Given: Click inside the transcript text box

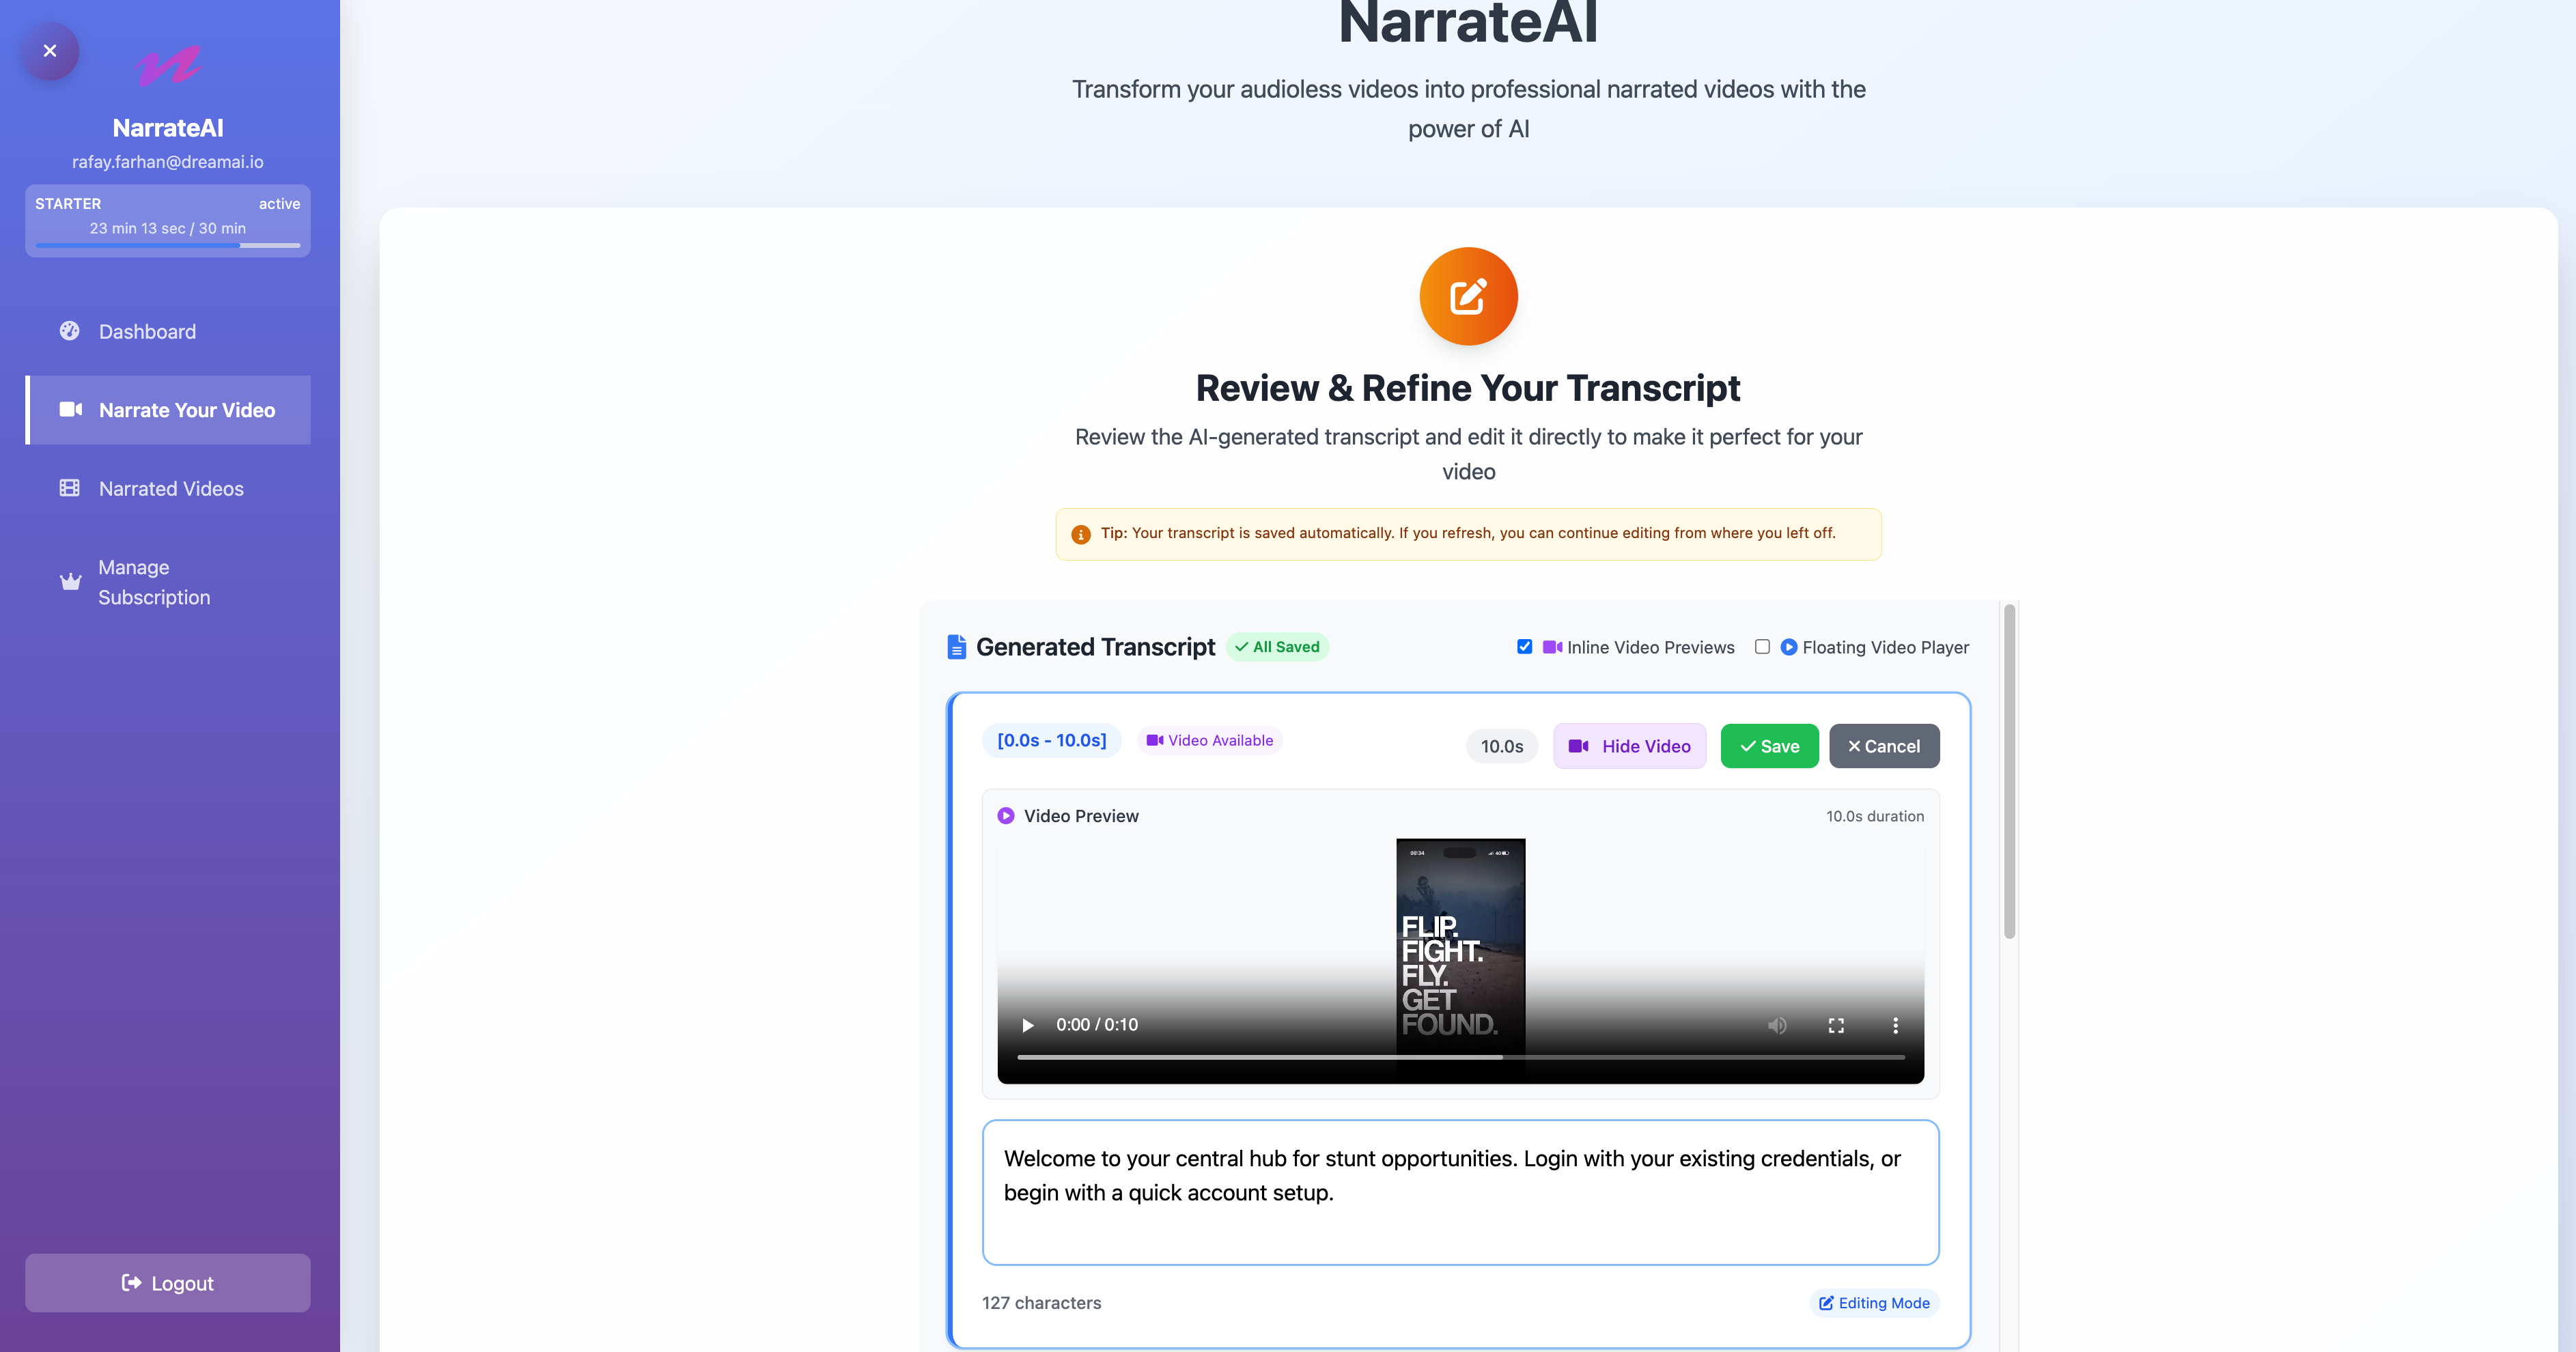Looking at the screenshot, I should pos(1460,1192).
